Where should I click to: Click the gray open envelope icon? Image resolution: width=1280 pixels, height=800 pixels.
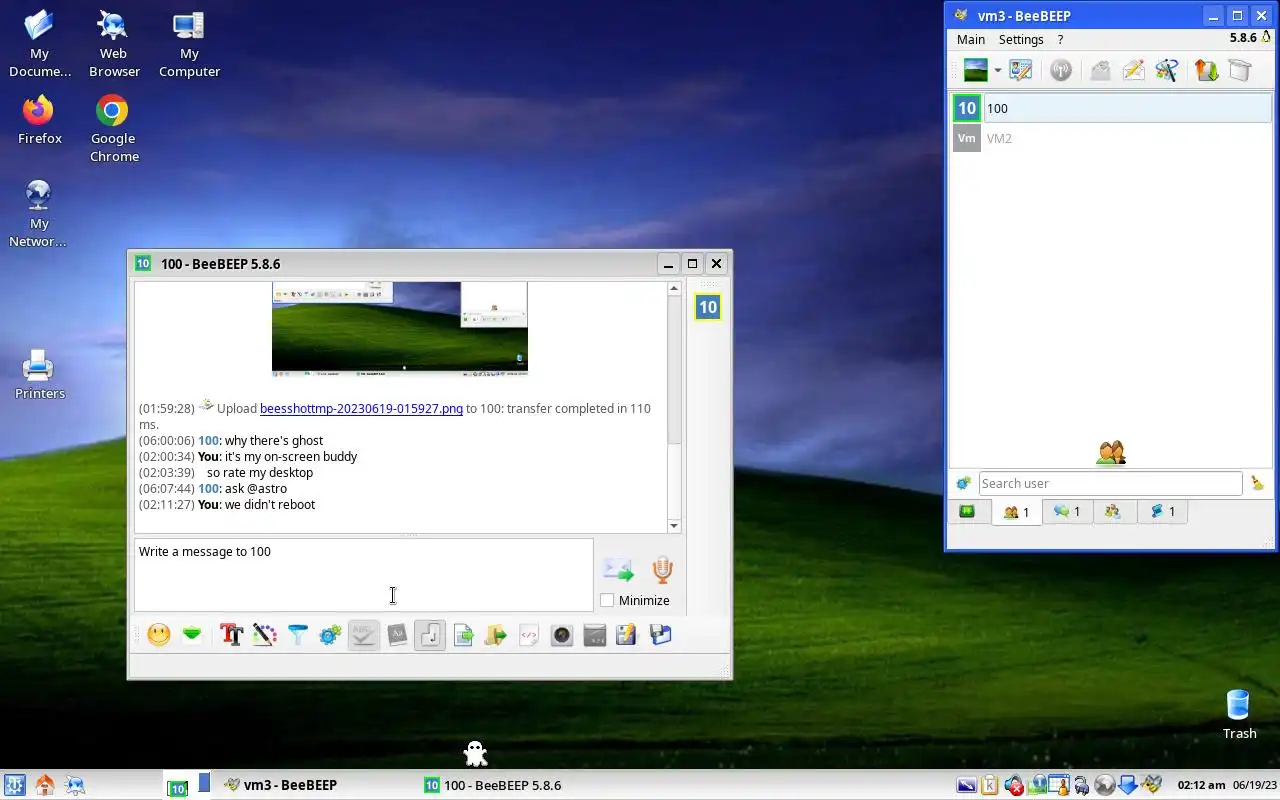click(1100, 70)
